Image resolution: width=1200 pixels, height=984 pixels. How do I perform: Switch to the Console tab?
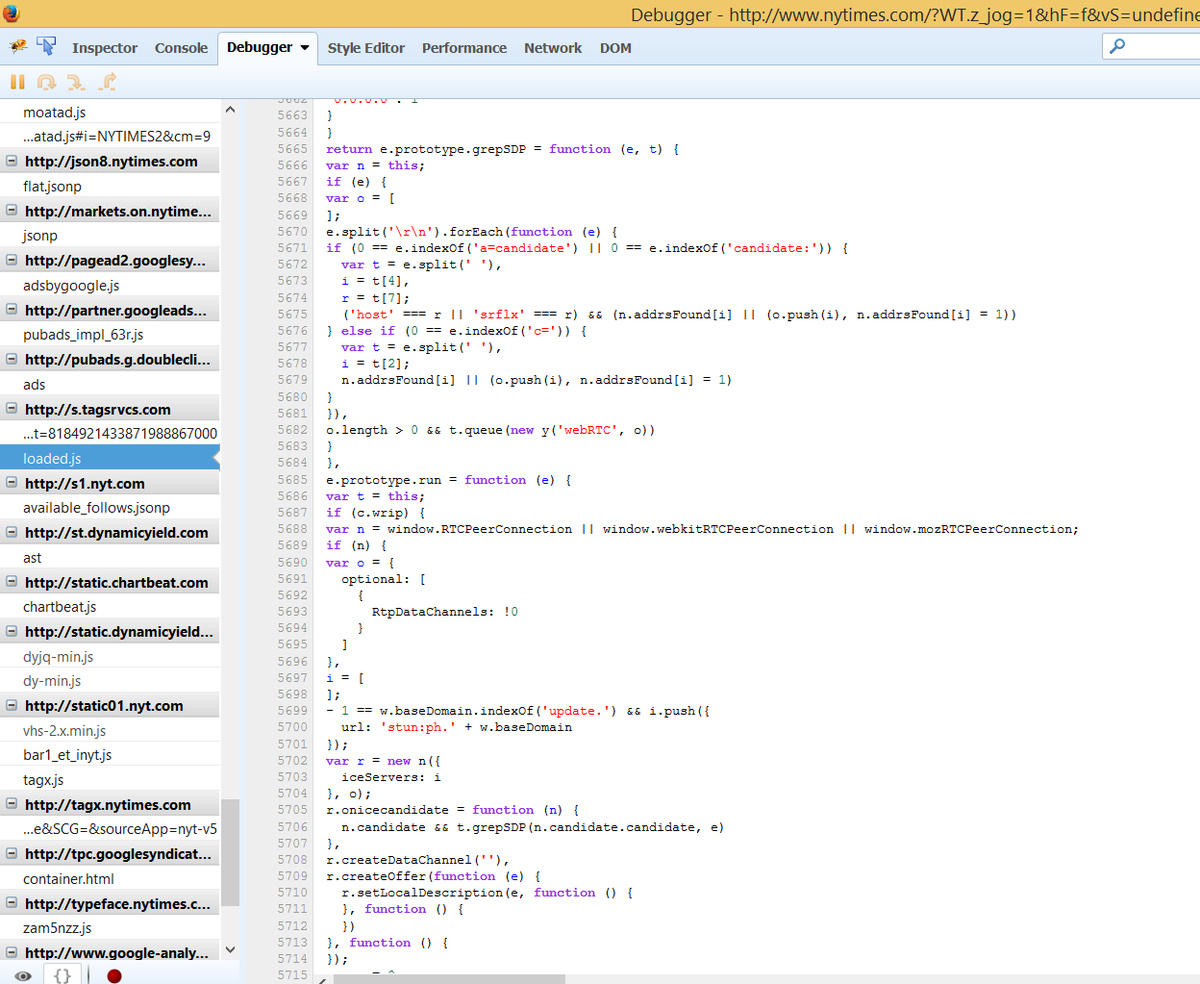181,48
